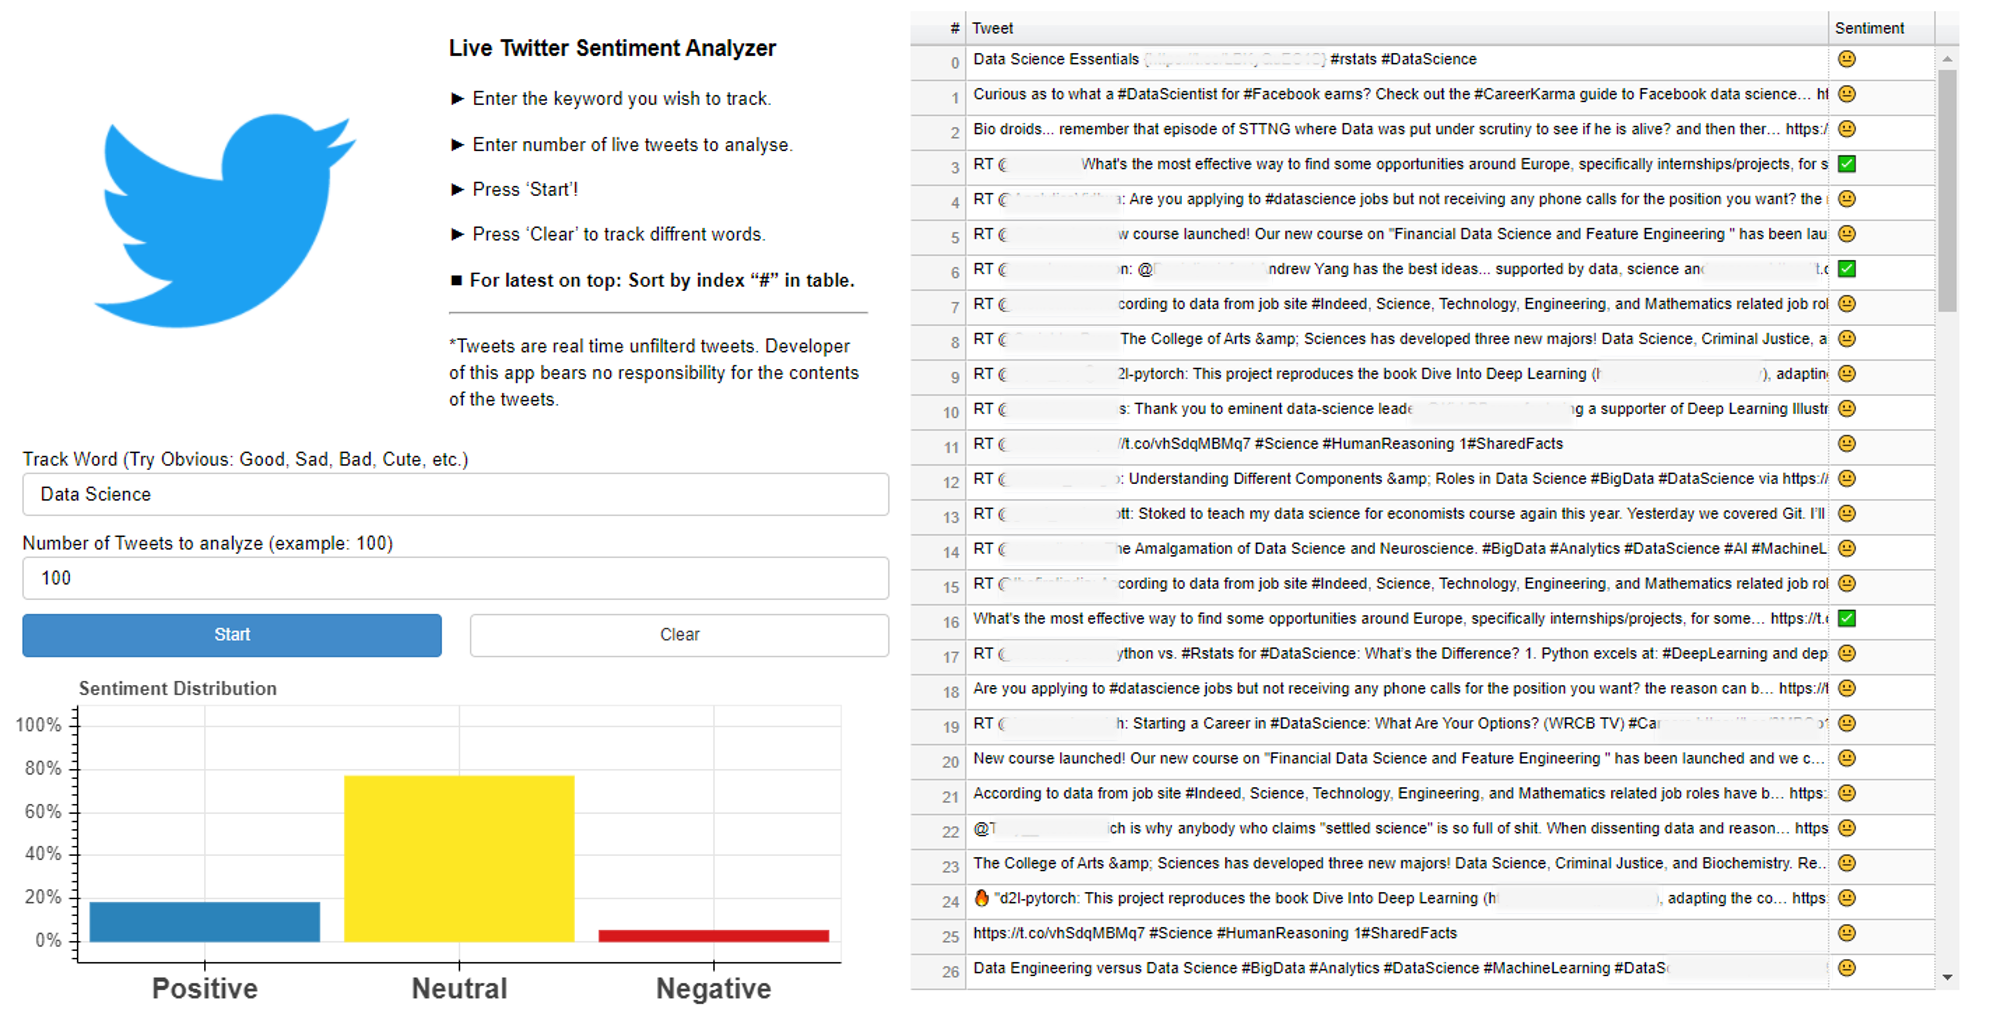Click neutral face icon in row 19
The width and height of the screenshot is (2000, 1025).
1847,724
